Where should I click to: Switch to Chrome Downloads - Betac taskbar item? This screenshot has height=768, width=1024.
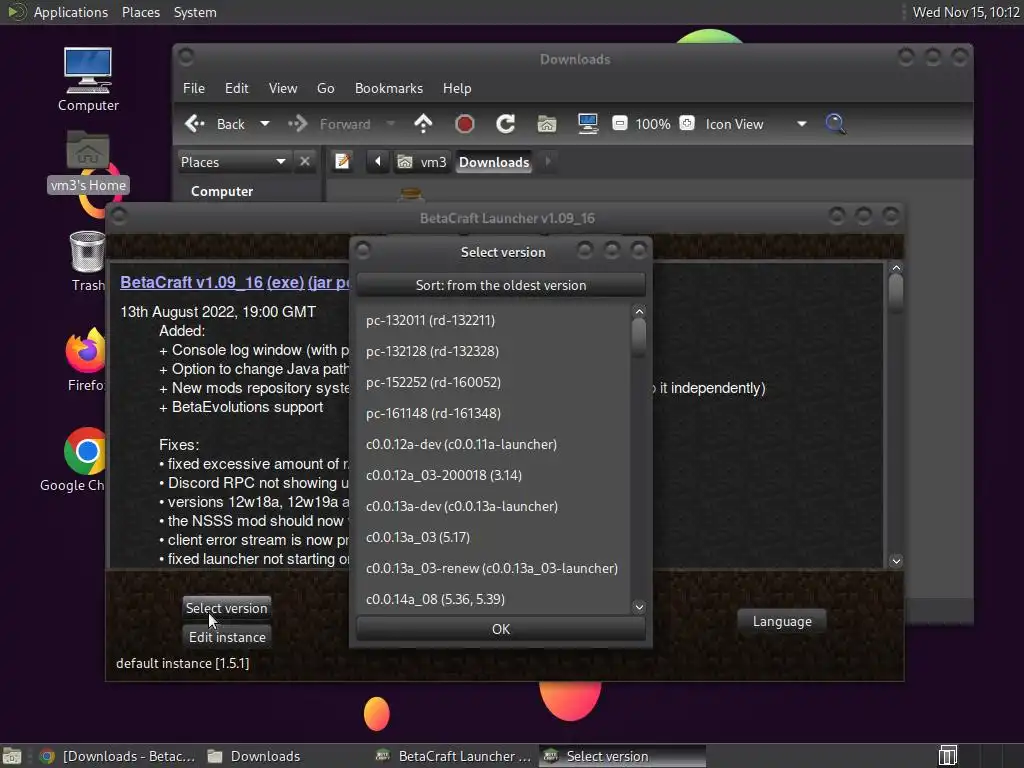tap(118, 756)
